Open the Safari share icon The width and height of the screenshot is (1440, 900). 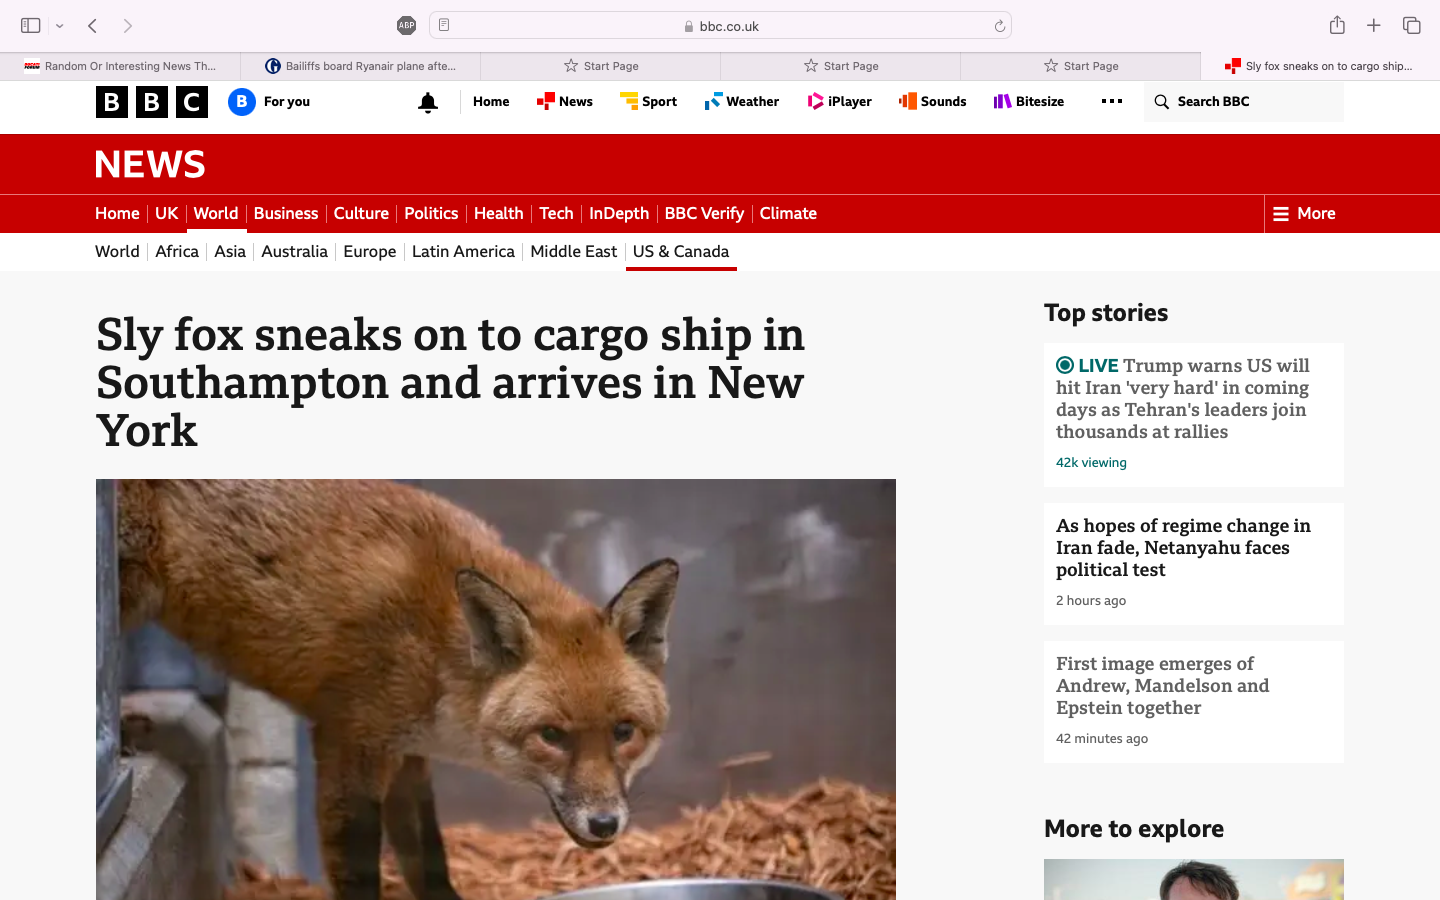pos(1338,25)
